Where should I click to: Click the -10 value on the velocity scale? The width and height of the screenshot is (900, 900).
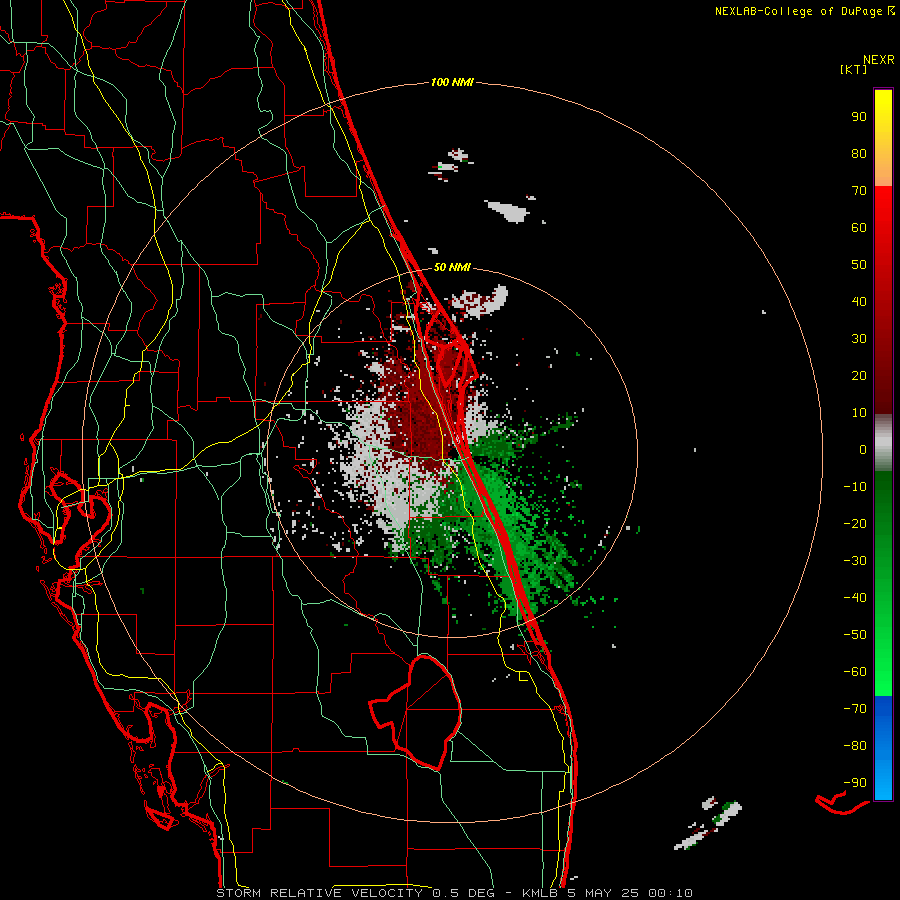(855, 487)
